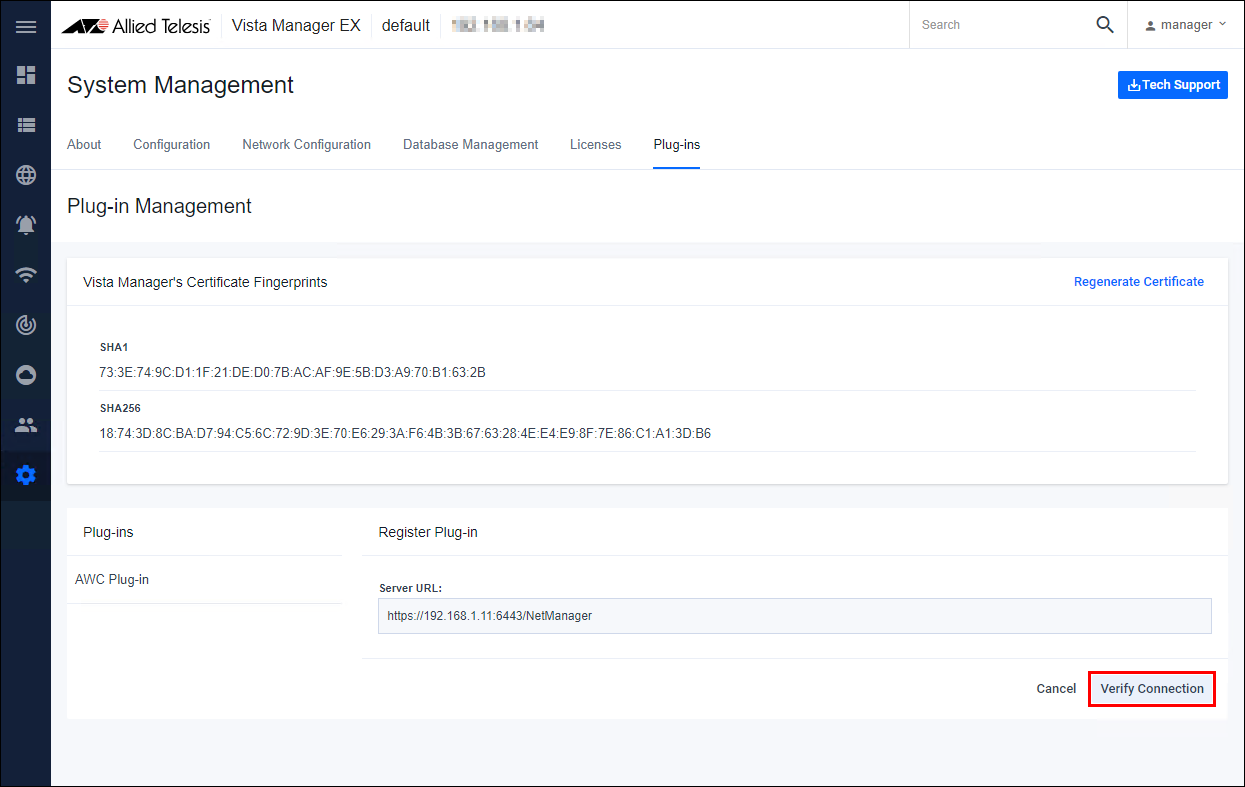Click into the Server URL input field

tap(794, 616)
